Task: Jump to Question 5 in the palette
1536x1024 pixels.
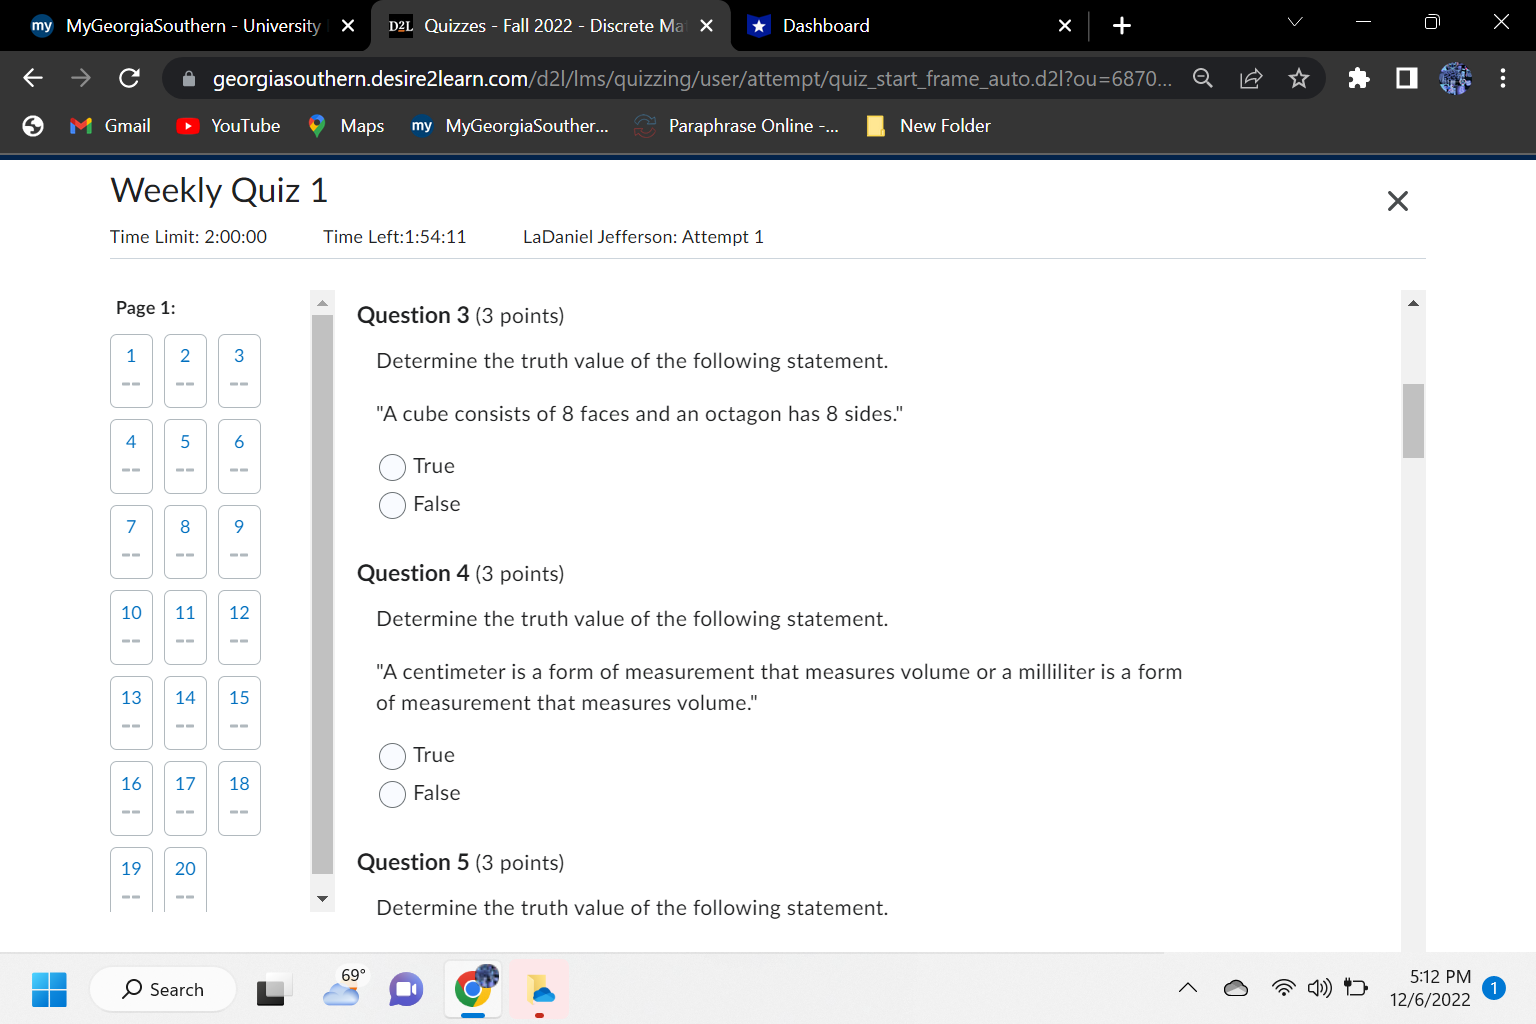Action: point(185,457)
